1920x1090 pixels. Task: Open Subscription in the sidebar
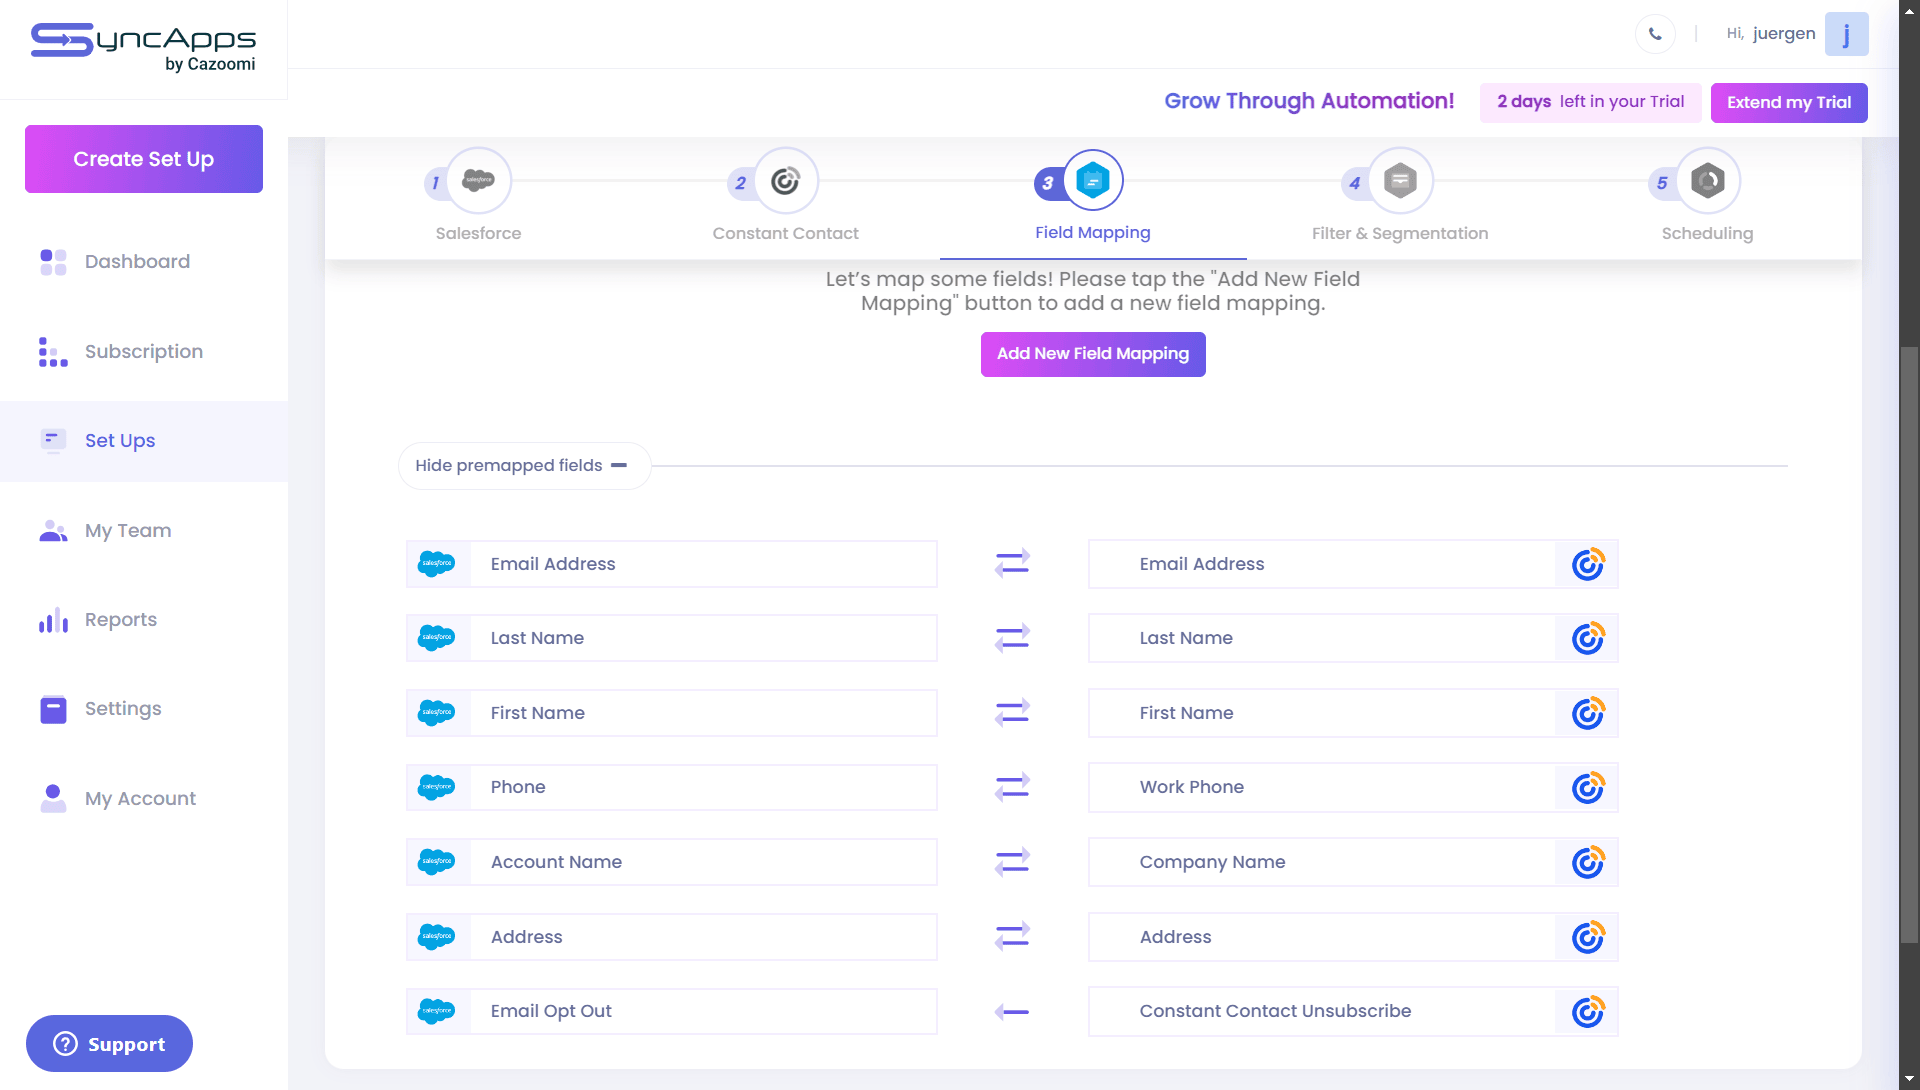(144, 352)
